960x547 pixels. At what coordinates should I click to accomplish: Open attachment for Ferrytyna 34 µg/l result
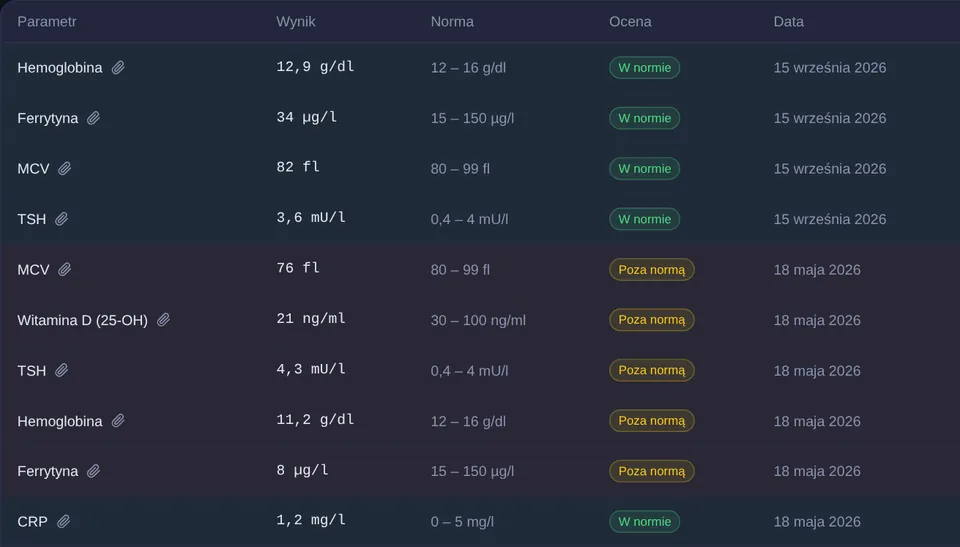pyautogui.click(x=93, y=118)
